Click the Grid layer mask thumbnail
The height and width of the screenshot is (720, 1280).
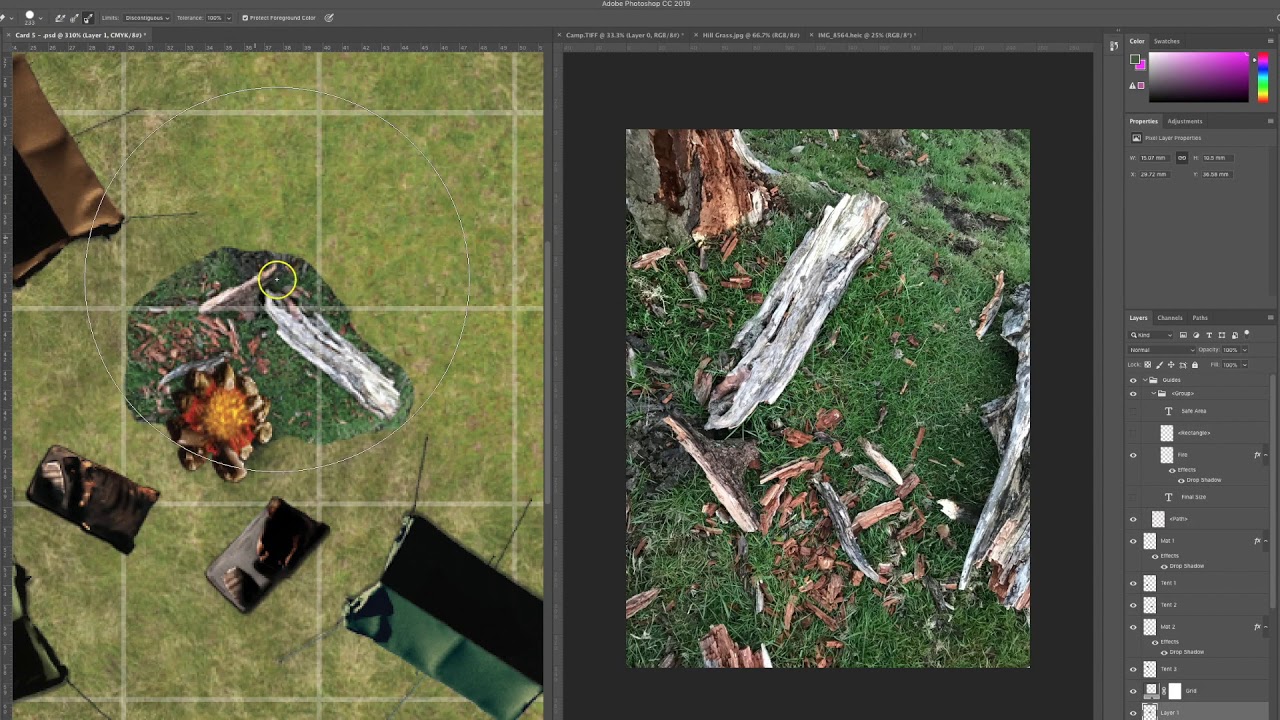coord(1175,691)
